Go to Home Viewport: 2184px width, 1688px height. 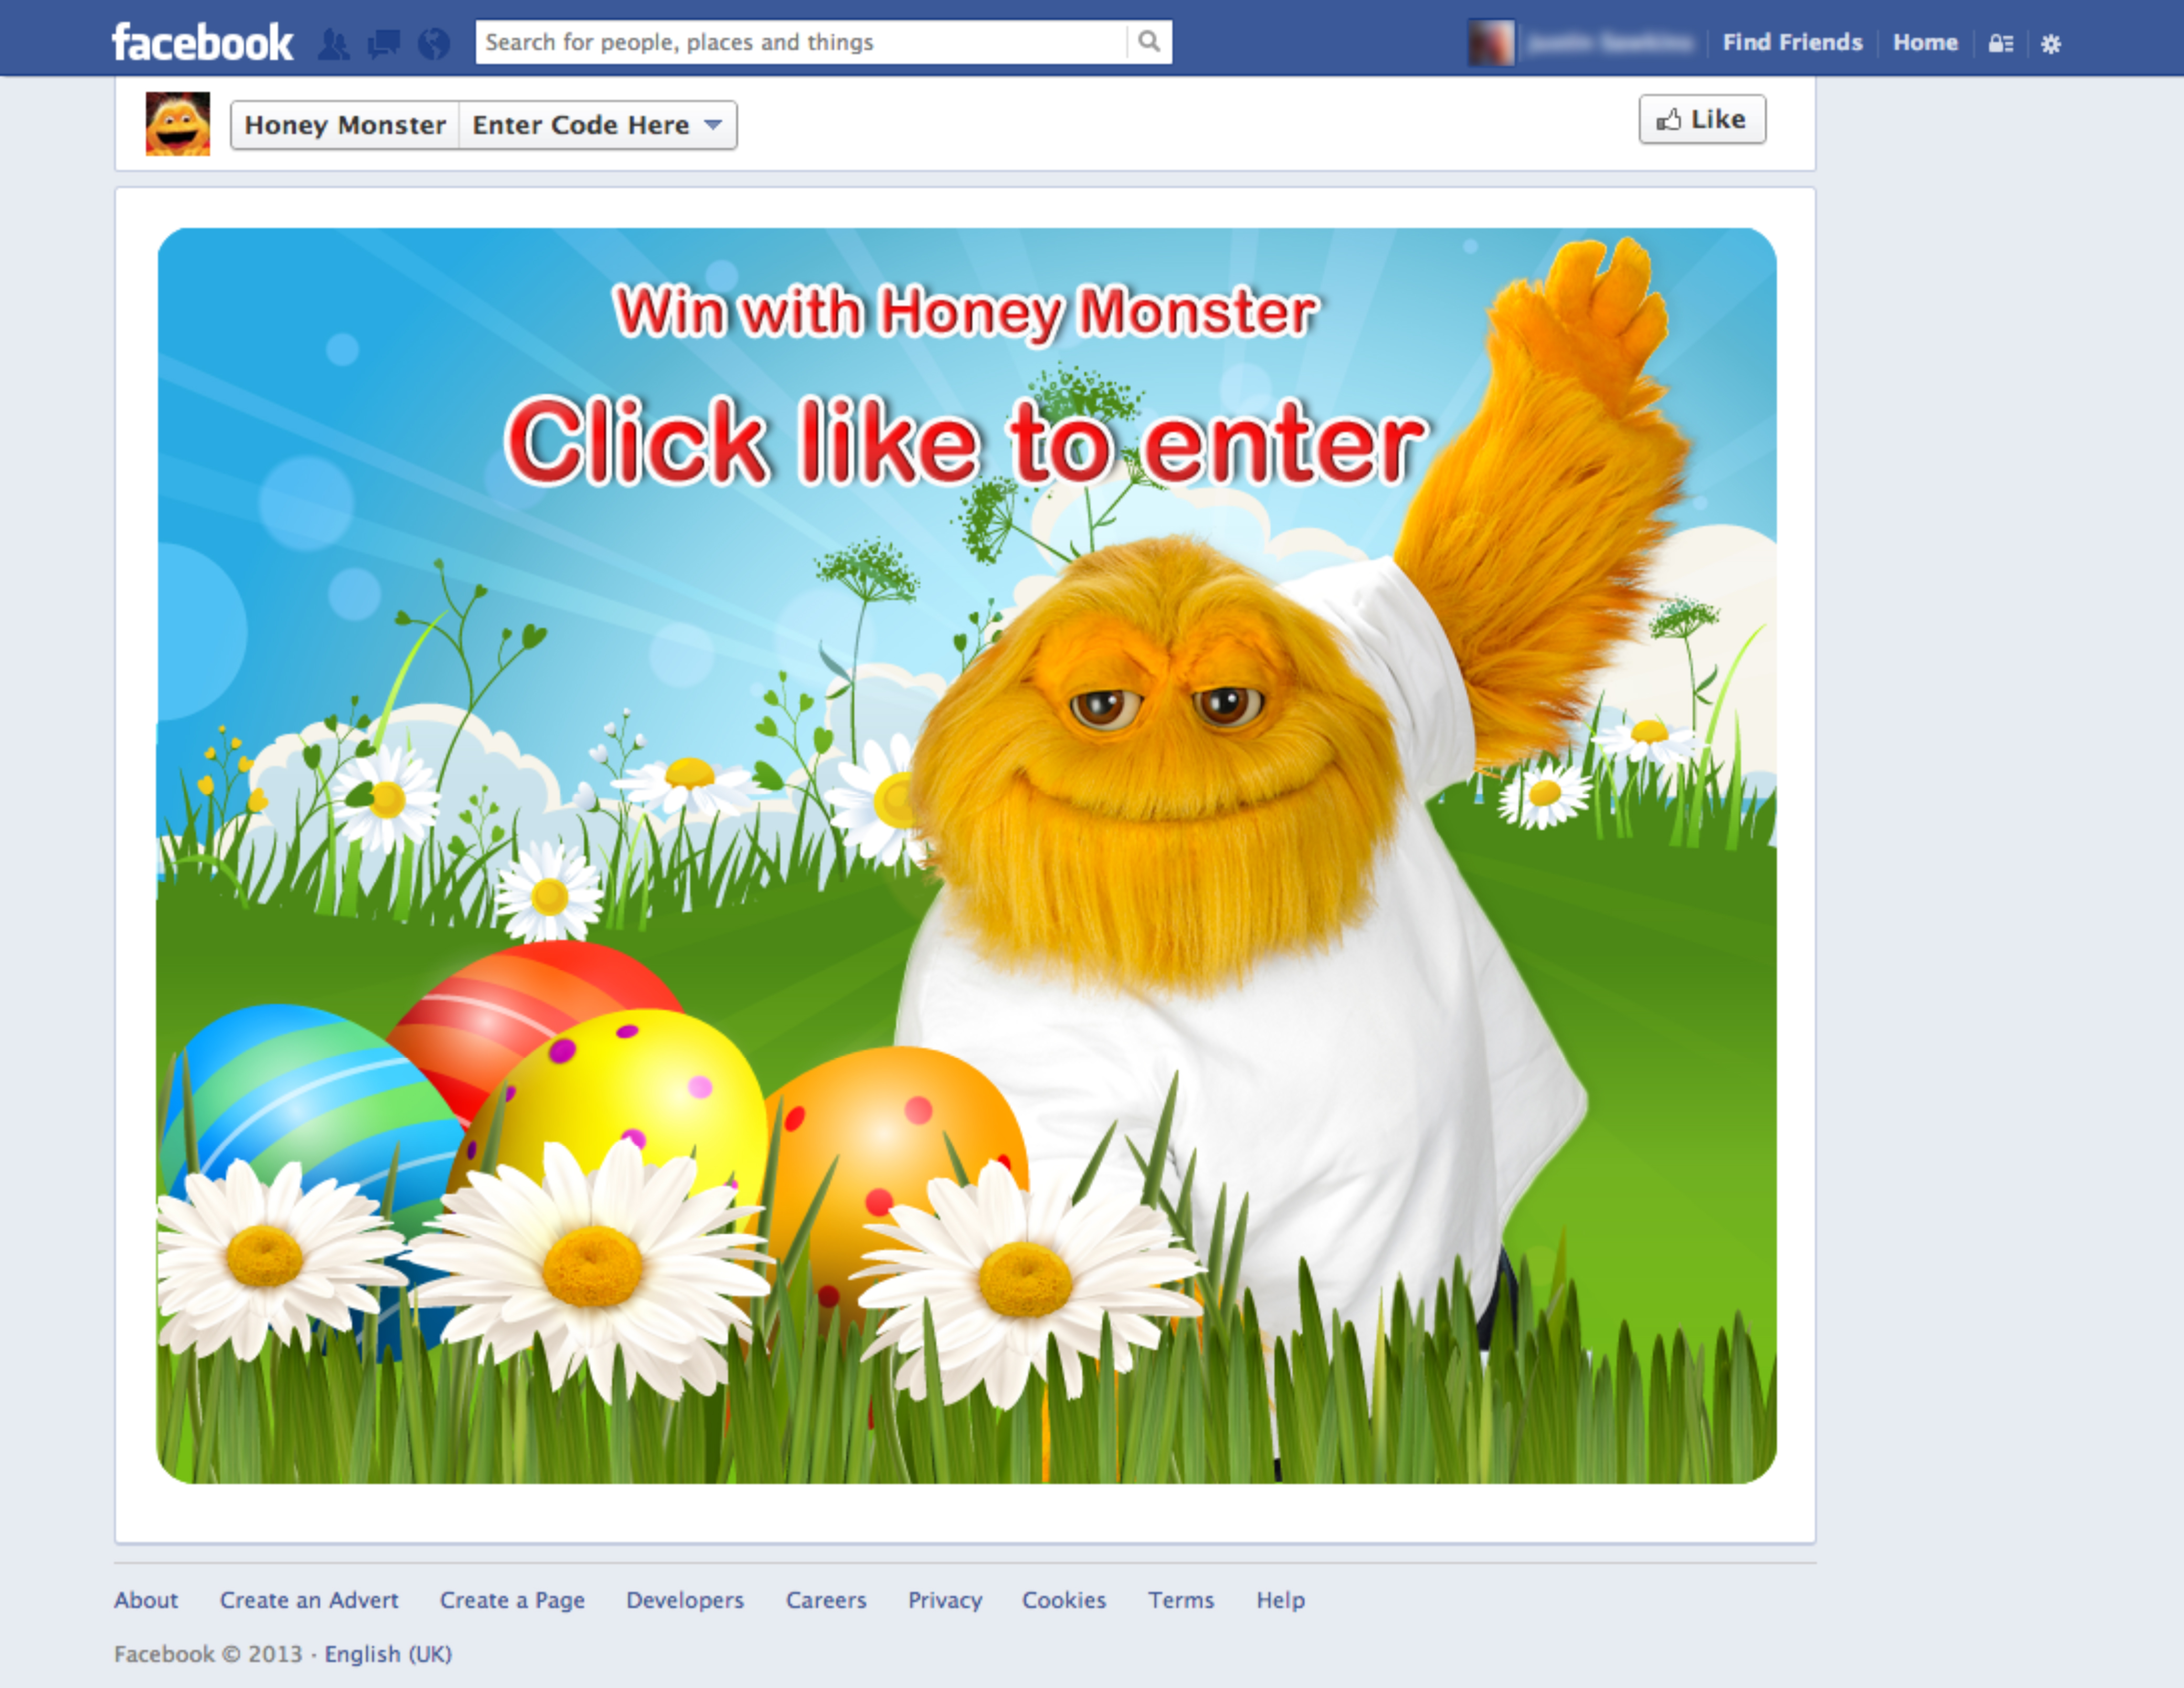click(x=1925, y=42)
